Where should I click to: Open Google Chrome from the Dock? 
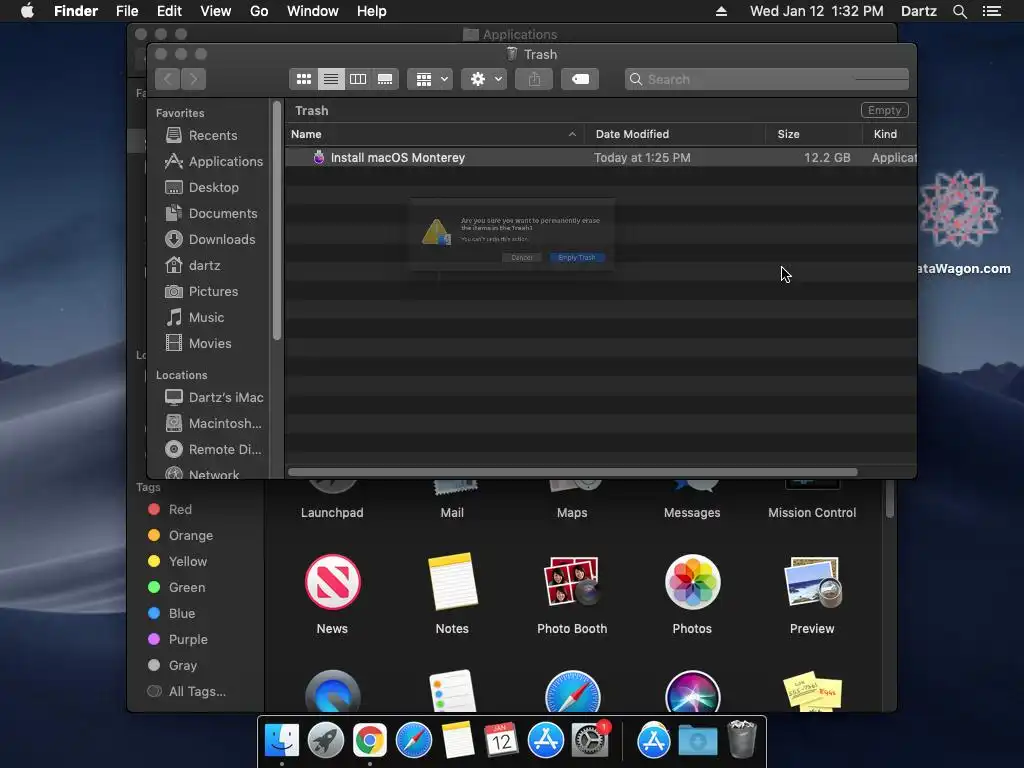(370, 741)
